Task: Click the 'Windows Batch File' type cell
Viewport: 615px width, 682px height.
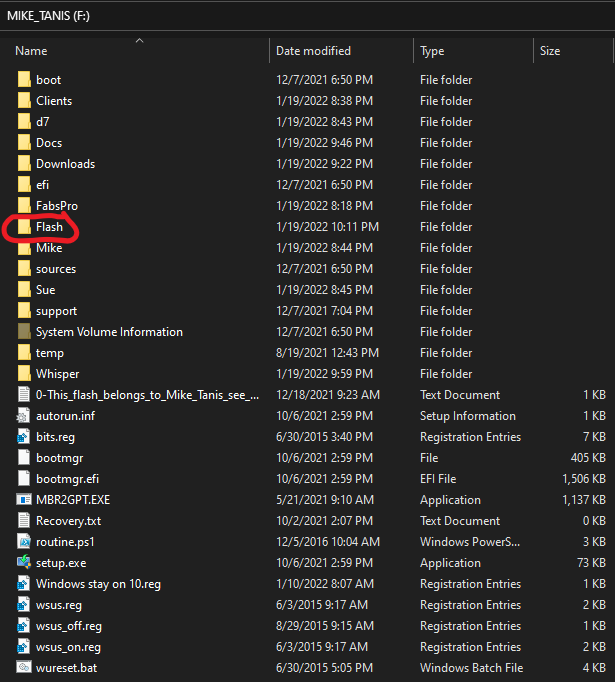Action: [471, 668]
